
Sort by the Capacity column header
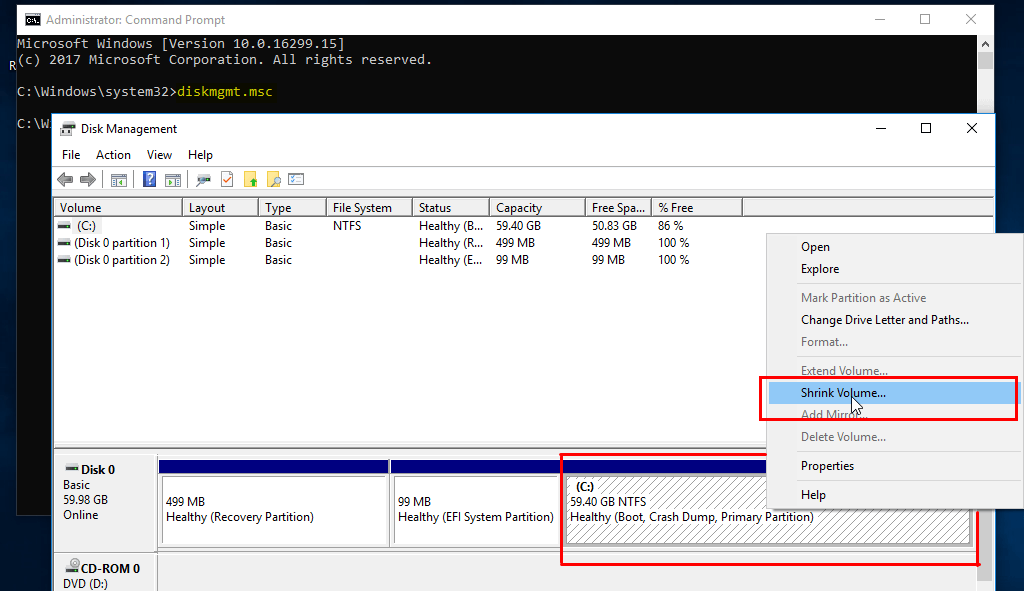click(x=537, y=208)
